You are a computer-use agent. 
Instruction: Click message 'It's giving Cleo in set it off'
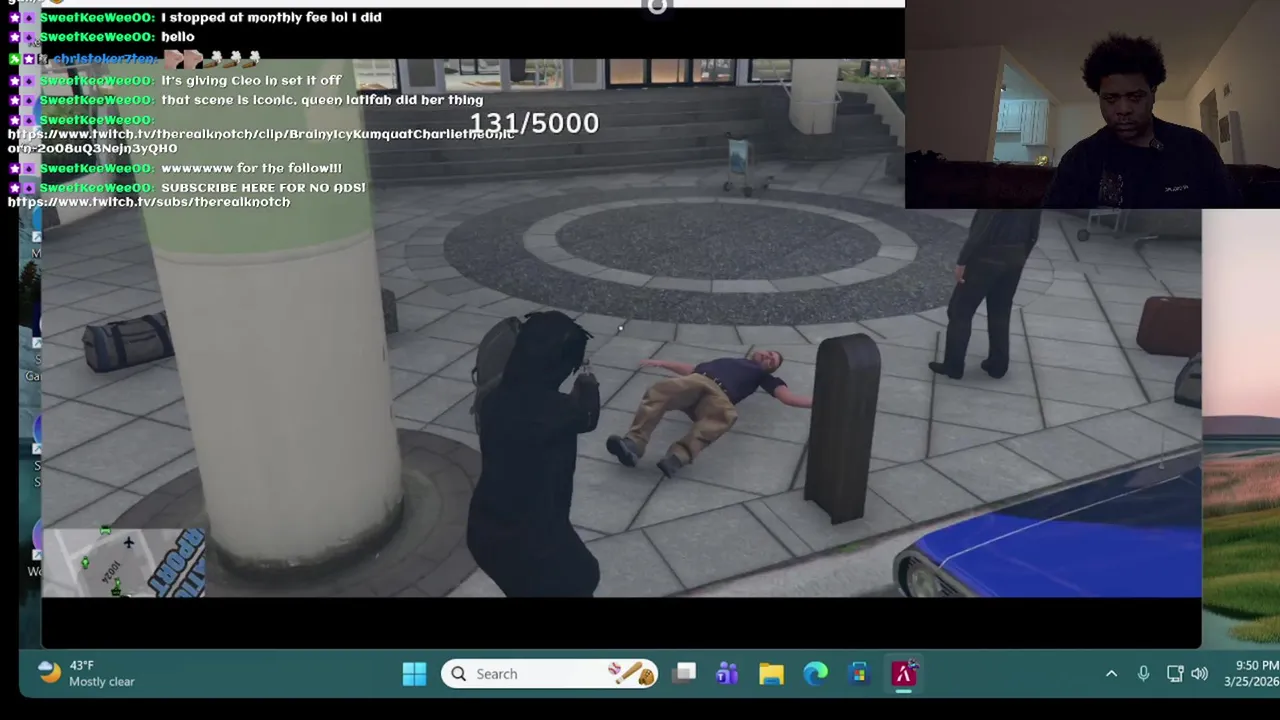pyautogui.click(x=251, y=80)
